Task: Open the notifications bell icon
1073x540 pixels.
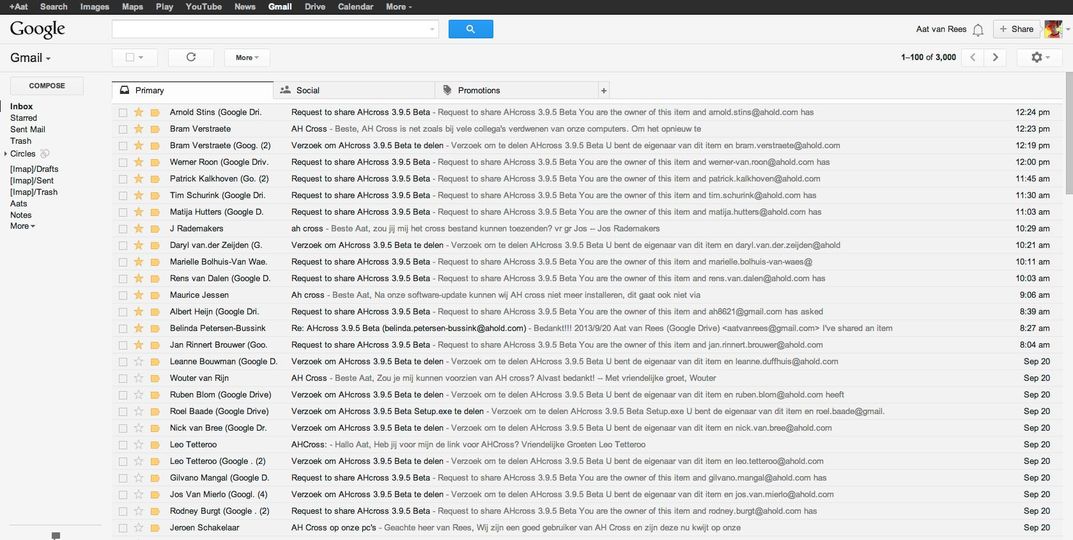Action: pyautogui.click(x=978, y=29)
